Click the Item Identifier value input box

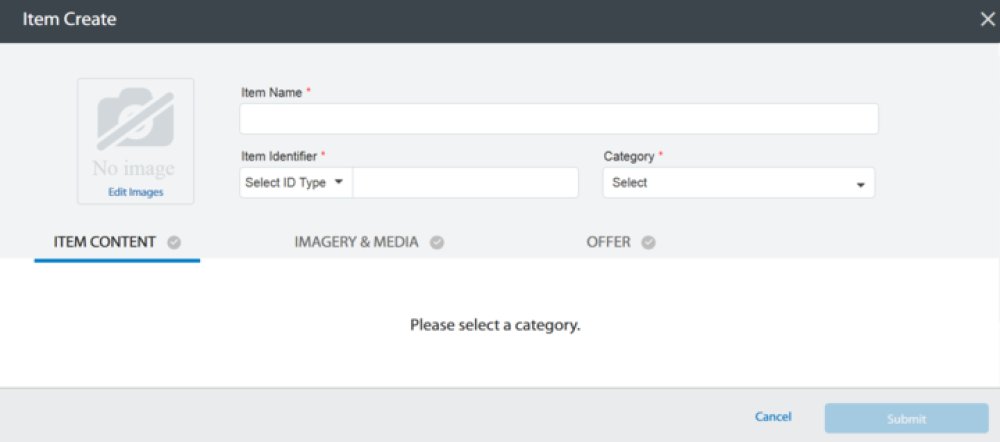466,182
